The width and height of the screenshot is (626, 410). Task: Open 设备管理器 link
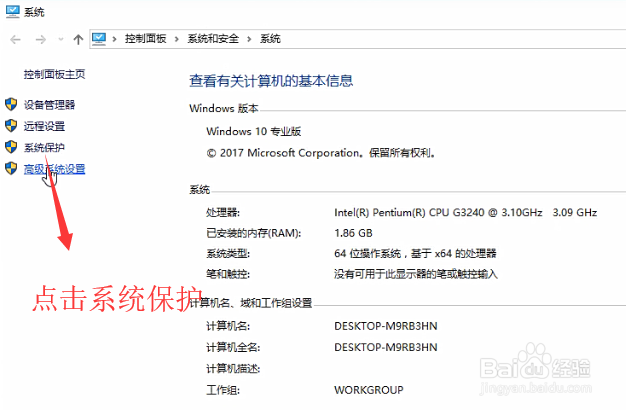tap(50, 105)
